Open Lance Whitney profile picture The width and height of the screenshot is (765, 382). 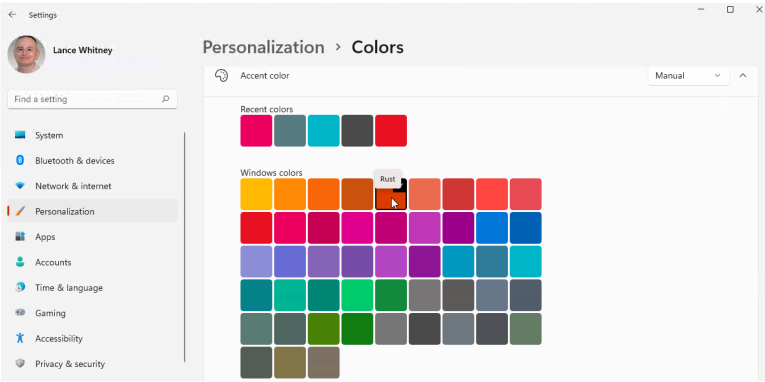point(26,54)
